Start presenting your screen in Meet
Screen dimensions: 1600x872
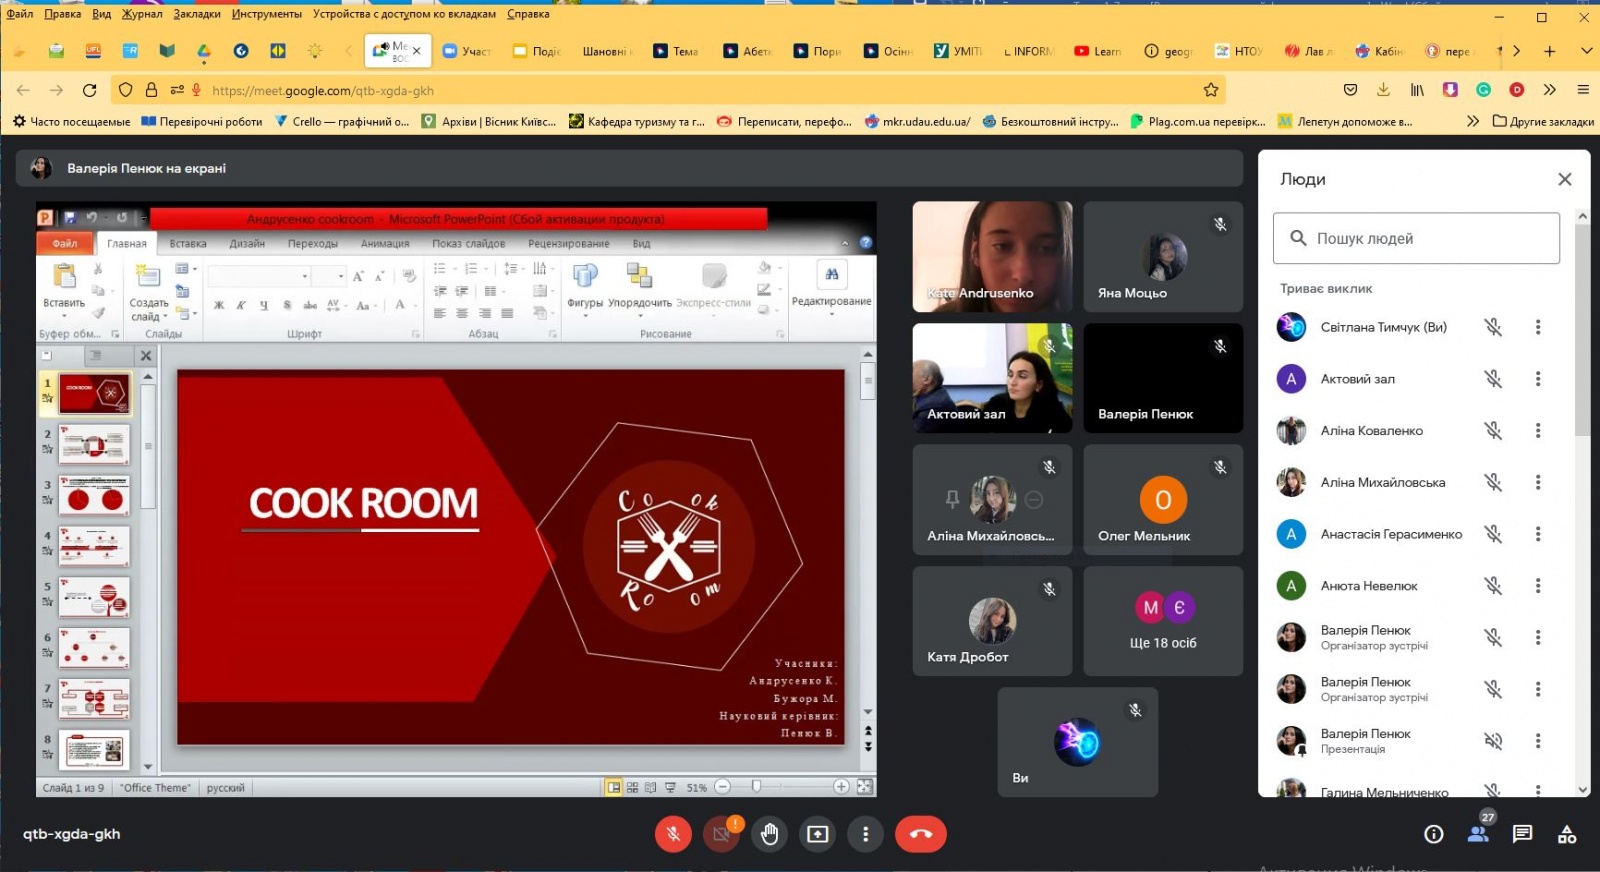tap(817, 834)
